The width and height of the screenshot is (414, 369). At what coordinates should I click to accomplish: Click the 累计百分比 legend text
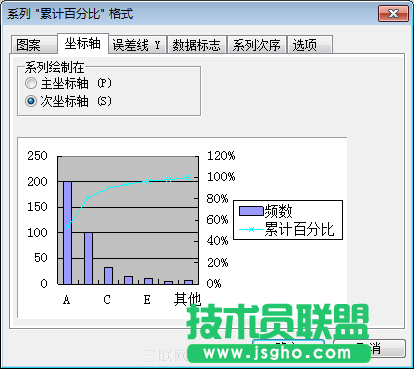tap(299, 229)
